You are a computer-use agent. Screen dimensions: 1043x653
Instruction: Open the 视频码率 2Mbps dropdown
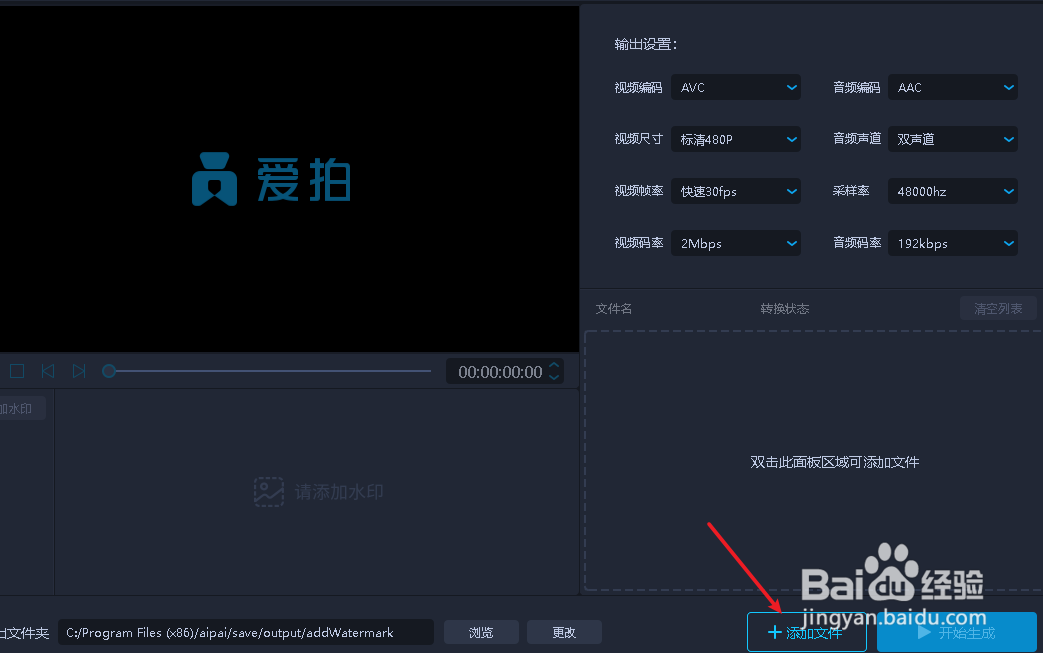pyautogui.click(x=736, y=243)
